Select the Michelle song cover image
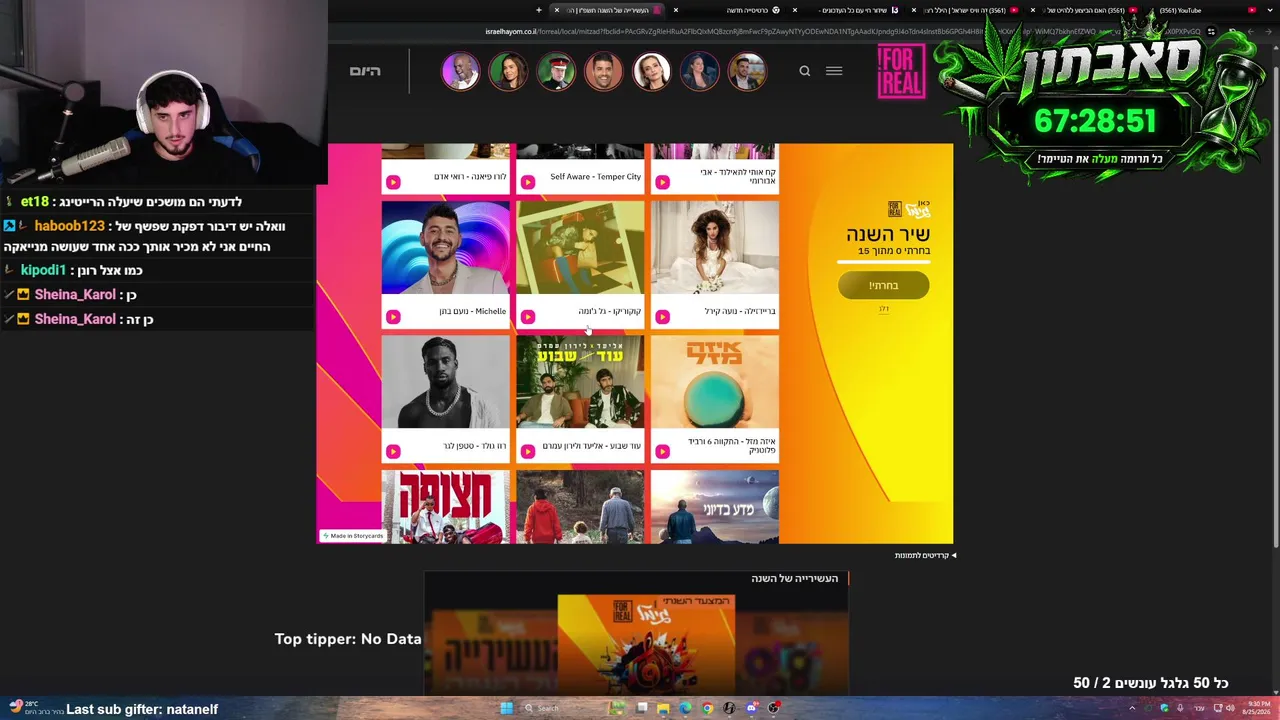 [445, 248]
